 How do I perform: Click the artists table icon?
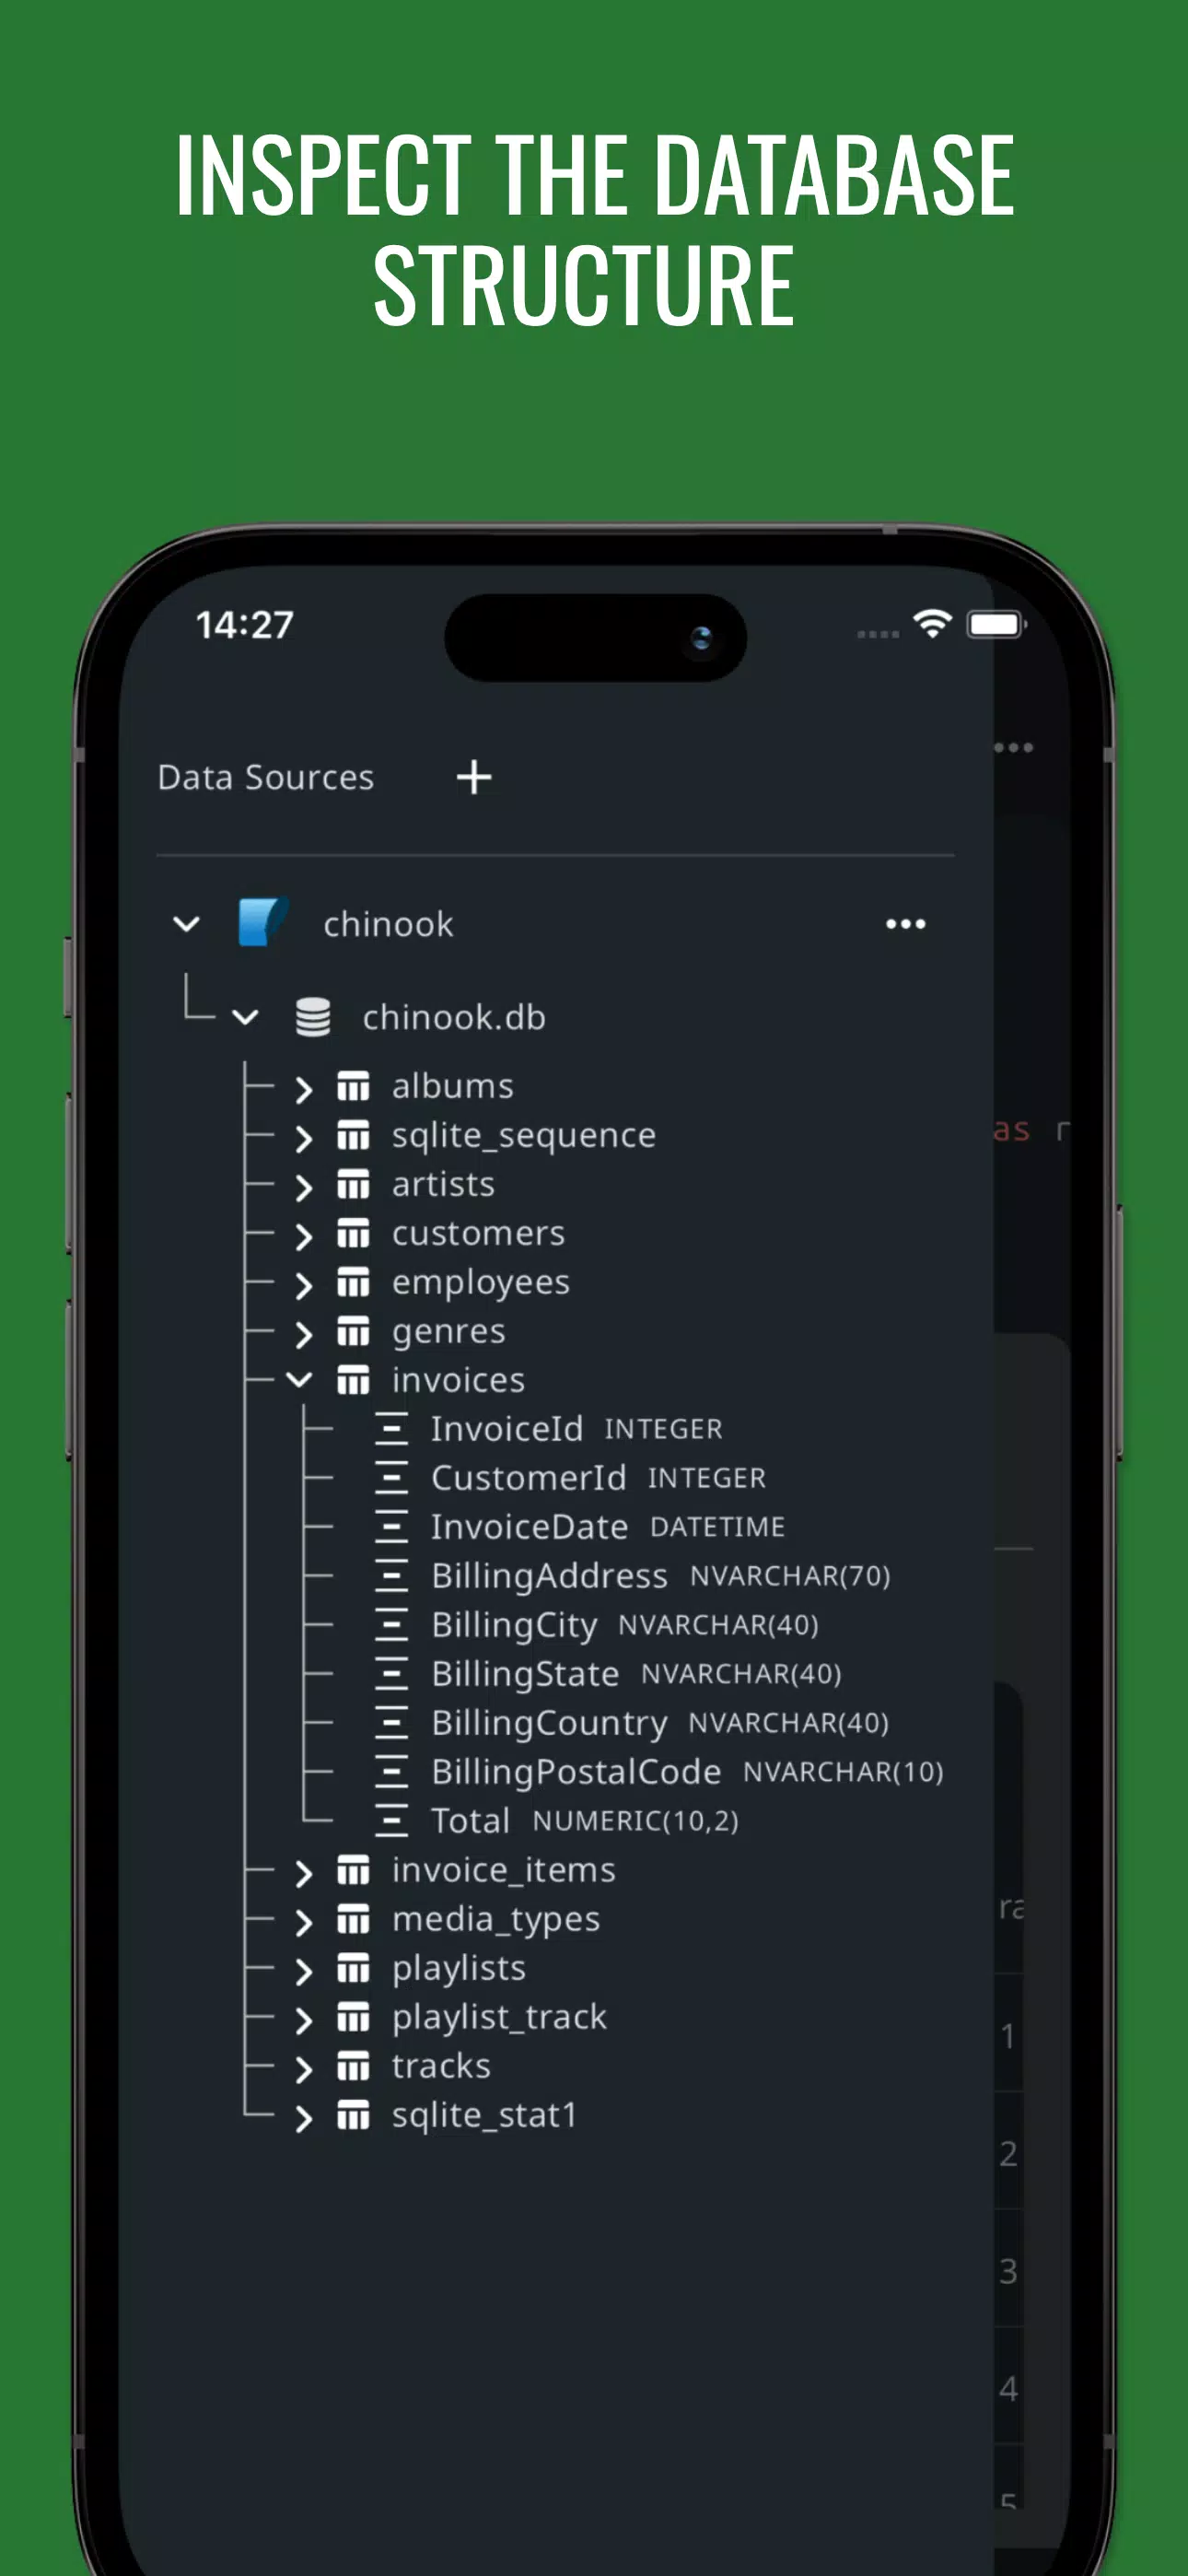click(x=353, y=1184)
